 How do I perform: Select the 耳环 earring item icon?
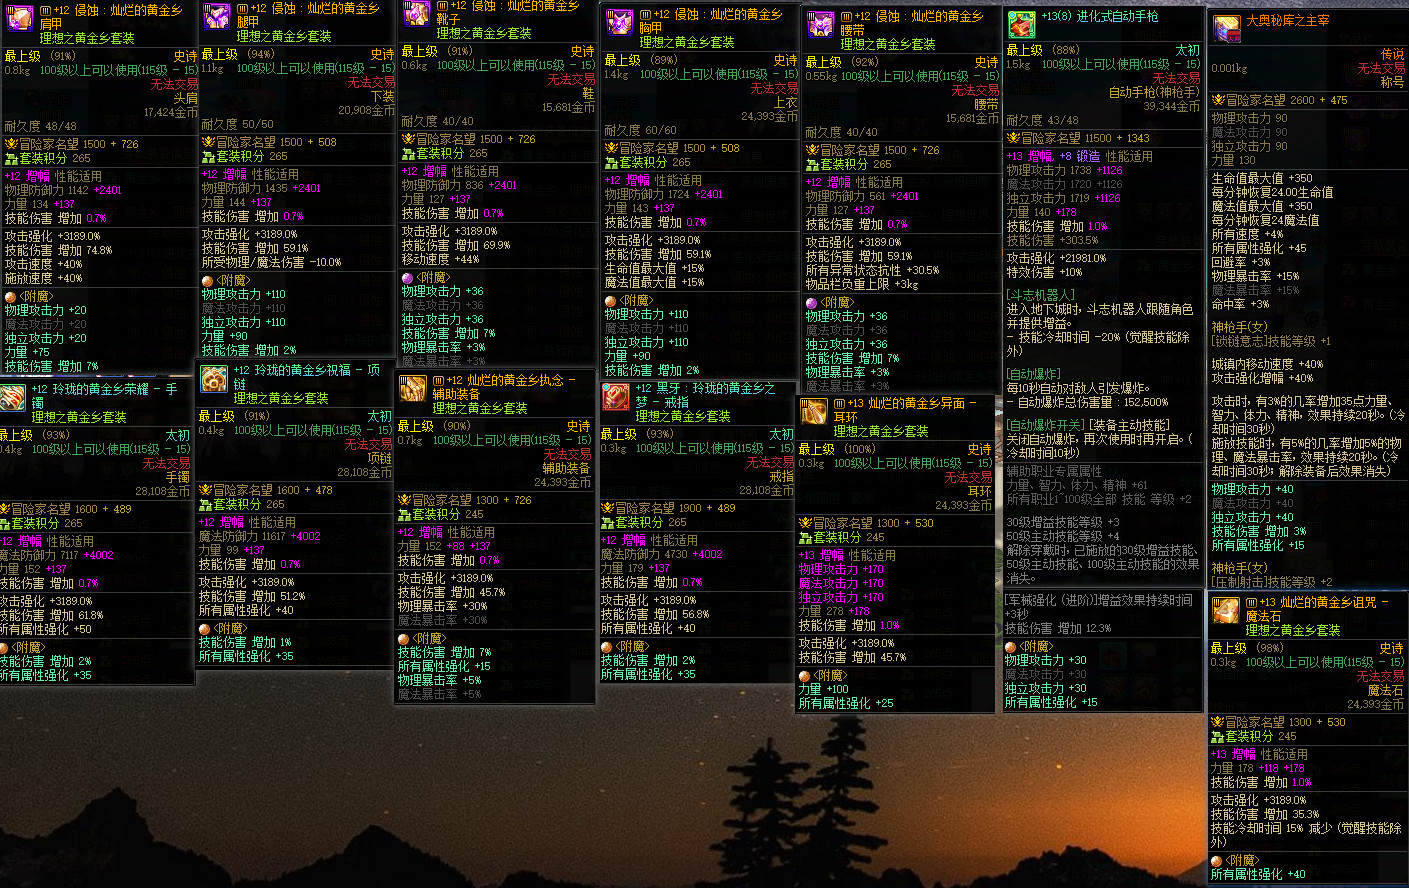(814, 412)
